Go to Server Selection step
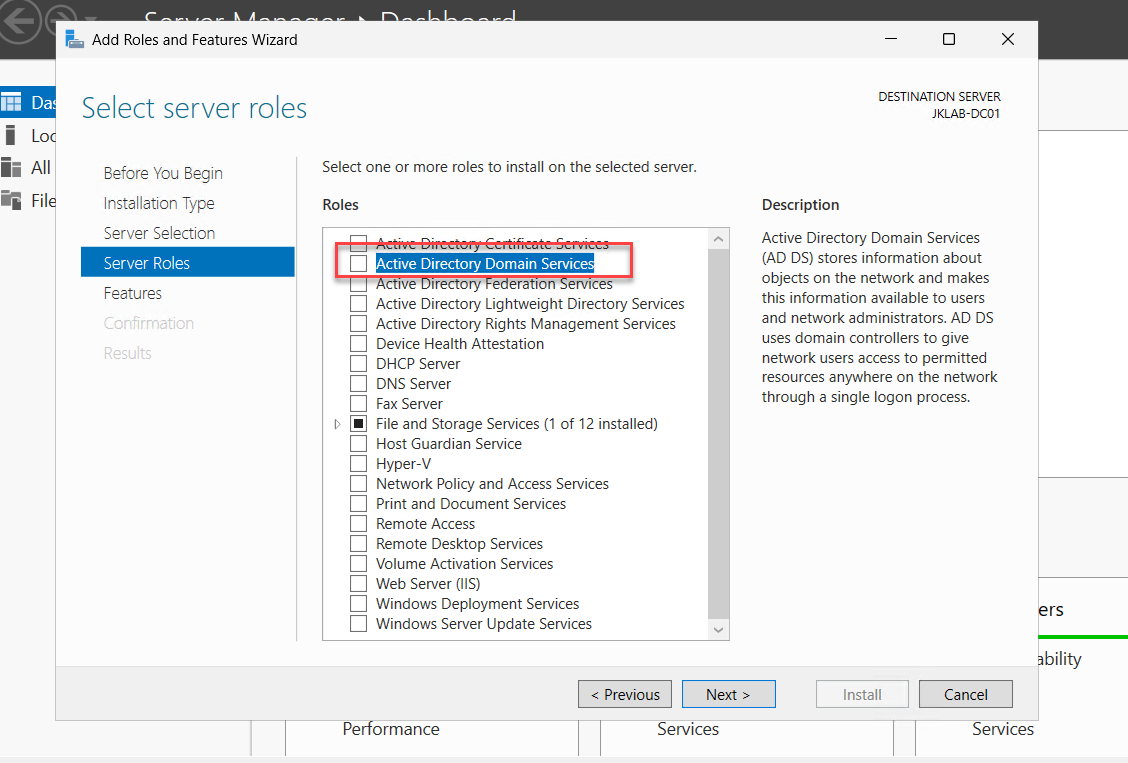Viewport: 1128px width, 763px height. [x=159, y=234]
